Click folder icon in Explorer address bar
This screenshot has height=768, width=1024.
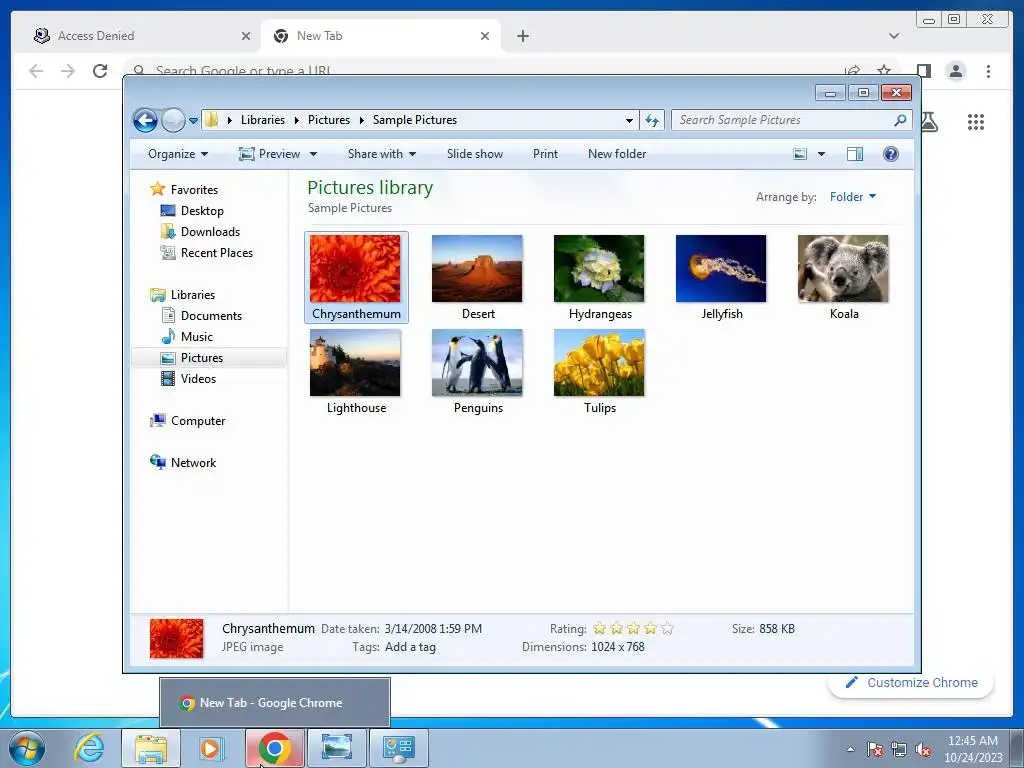pos(212,120)
